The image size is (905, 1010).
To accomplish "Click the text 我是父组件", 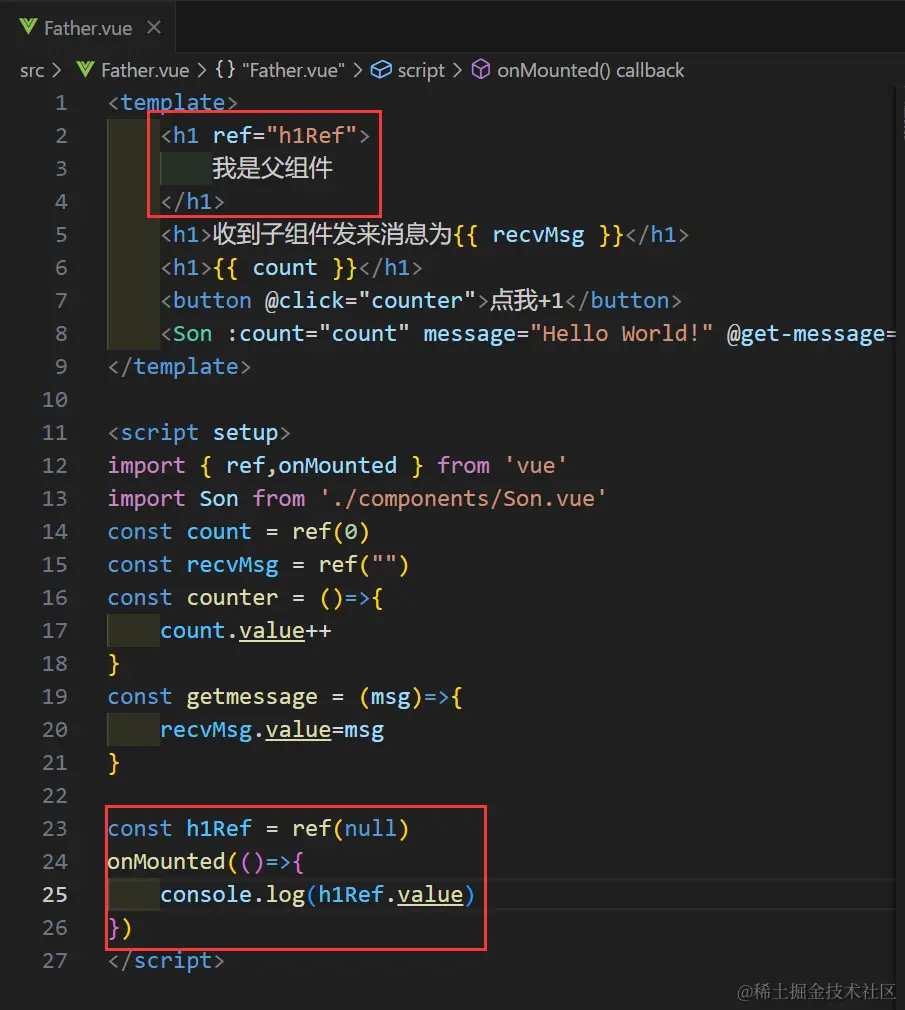I will [272, 168].
